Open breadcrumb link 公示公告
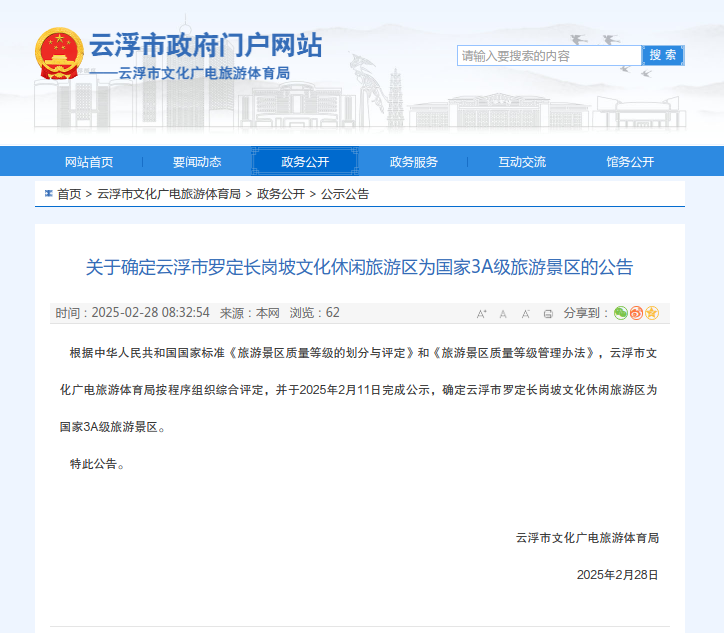 pos(345,194)
